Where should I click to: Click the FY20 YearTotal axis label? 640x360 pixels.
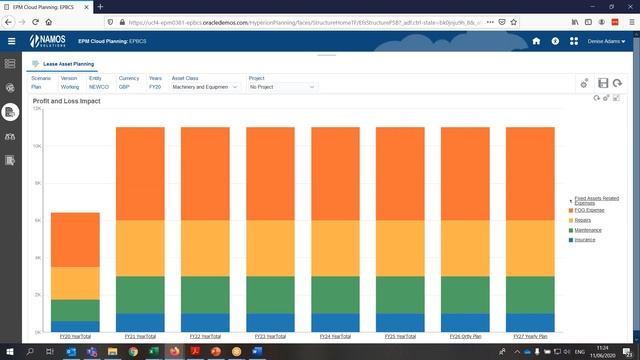[75, 337]
